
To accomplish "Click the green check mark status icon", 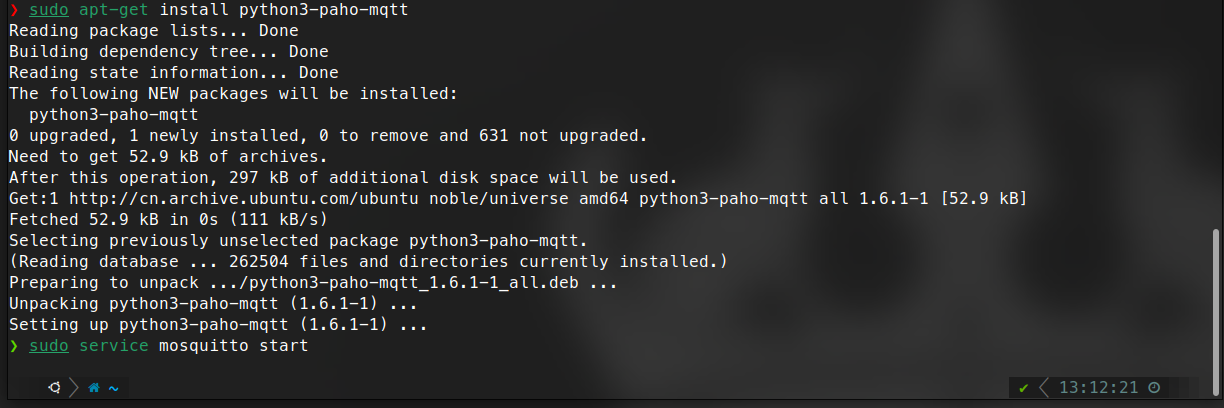I will [x=1023, y=387].
